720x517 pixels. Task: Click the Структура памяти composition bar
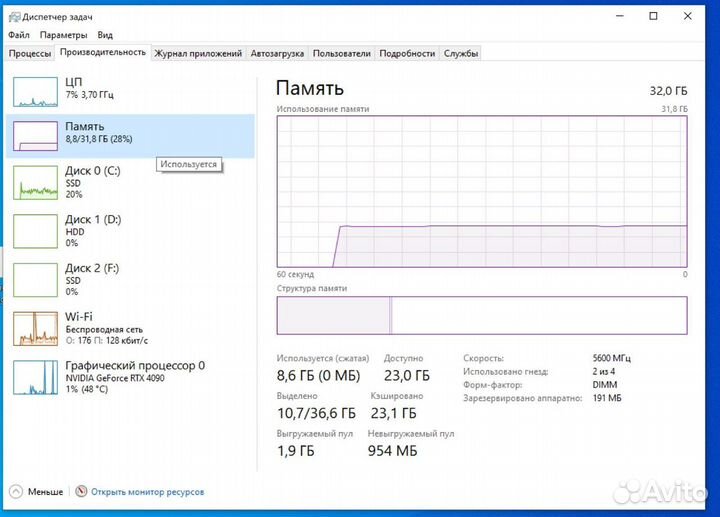(x=482, y=315)
